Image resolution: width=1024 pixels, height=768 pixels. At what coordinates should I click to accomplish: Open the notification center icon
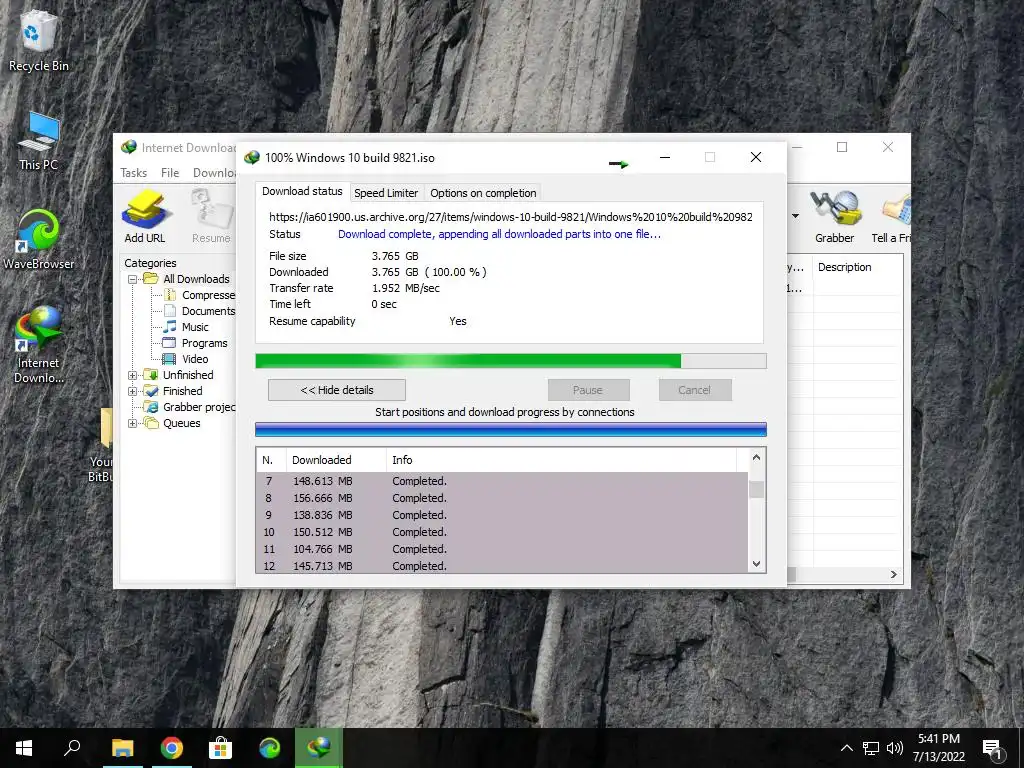992,748
